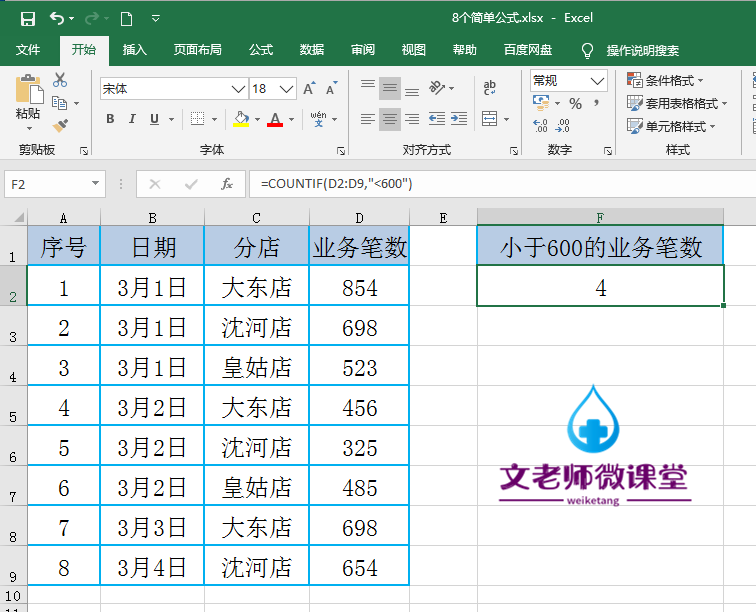Open the 文件 File tab
Image resolution: width=756 pixels, height=612 pixels.
tap(28, 50)
